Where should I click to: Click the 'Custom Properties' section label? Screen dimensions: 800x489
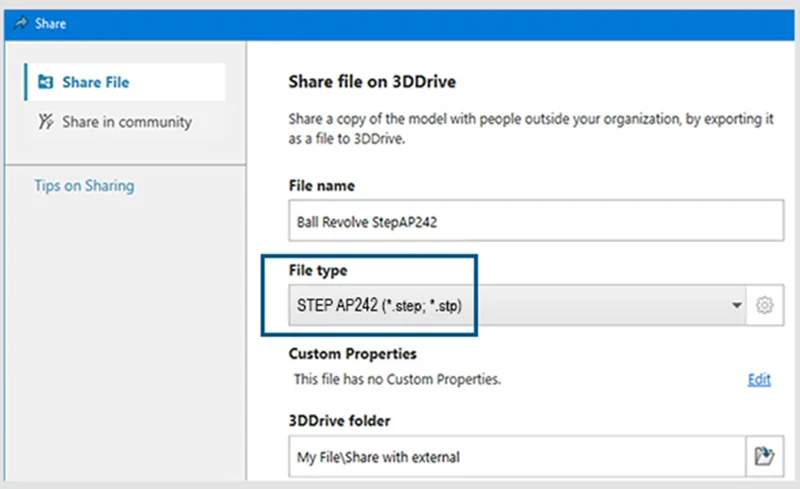[x=352, y=354]
